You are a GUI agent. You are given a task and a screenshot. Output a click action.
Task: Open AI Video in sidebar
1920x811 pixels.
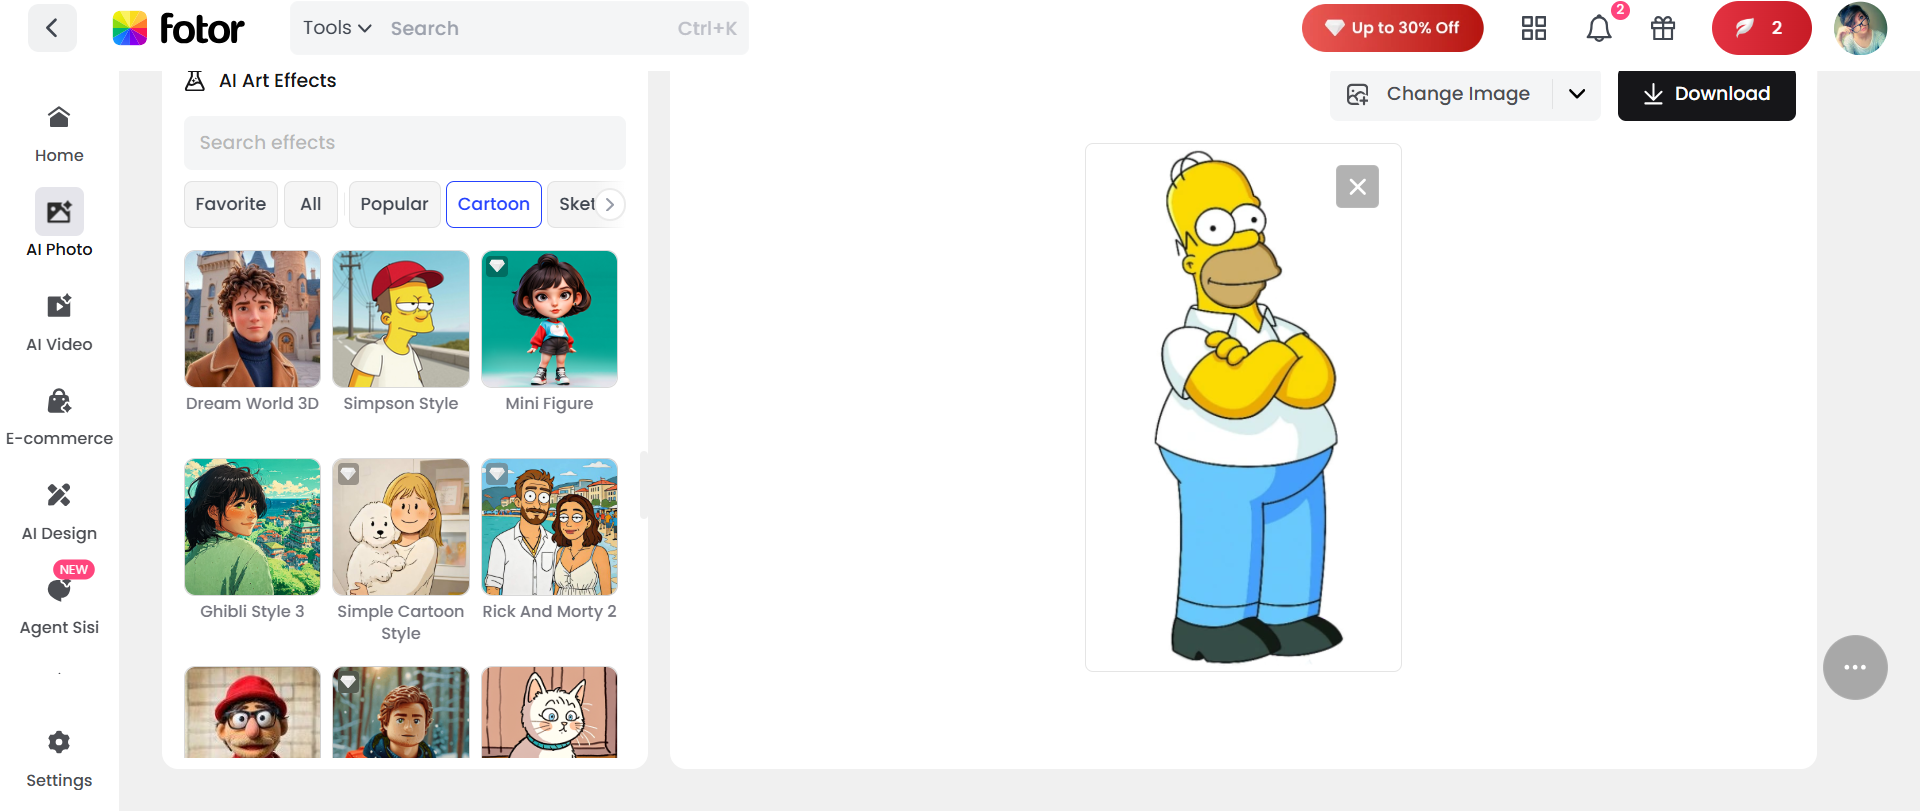point(59,323)
